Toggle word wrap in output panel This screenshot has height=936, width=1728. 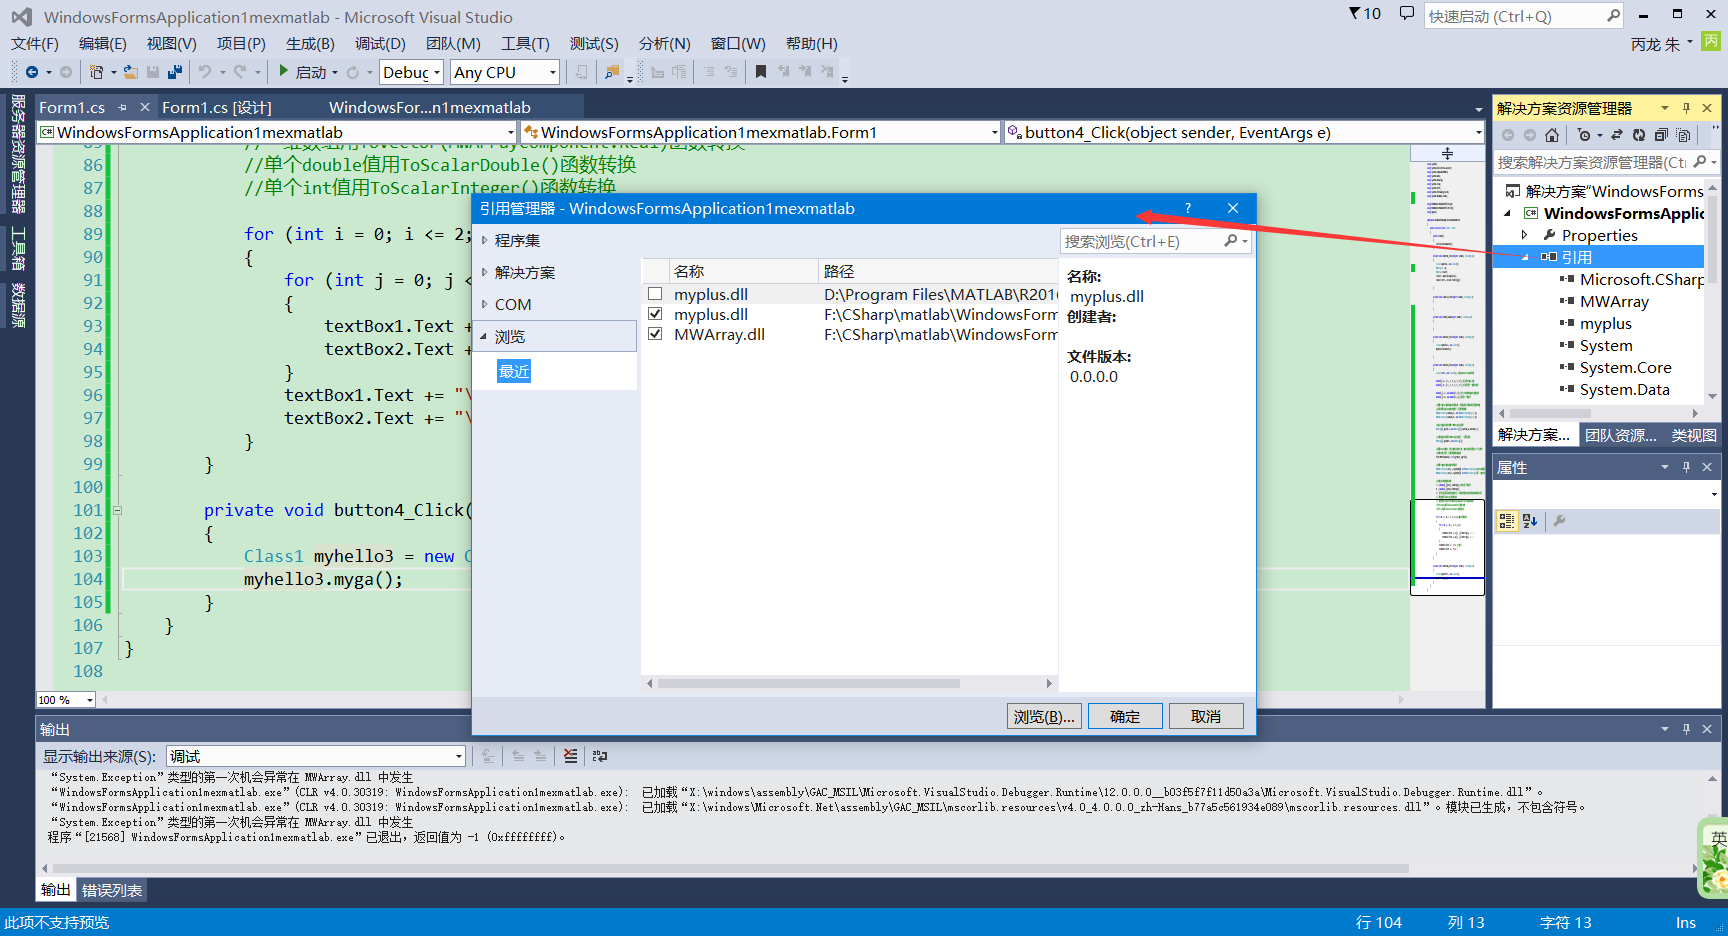point(600,756)
